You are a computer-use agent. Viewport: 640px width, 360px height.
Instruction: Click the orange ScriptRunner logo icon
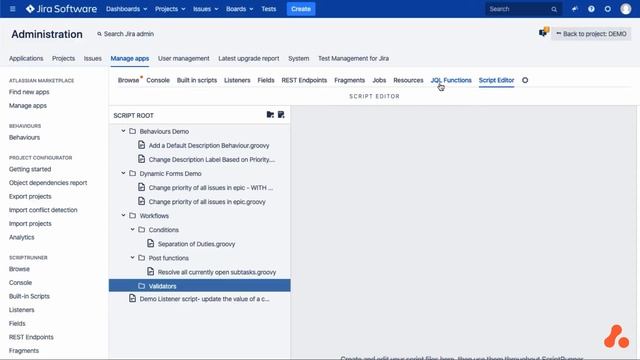(616, 337)
